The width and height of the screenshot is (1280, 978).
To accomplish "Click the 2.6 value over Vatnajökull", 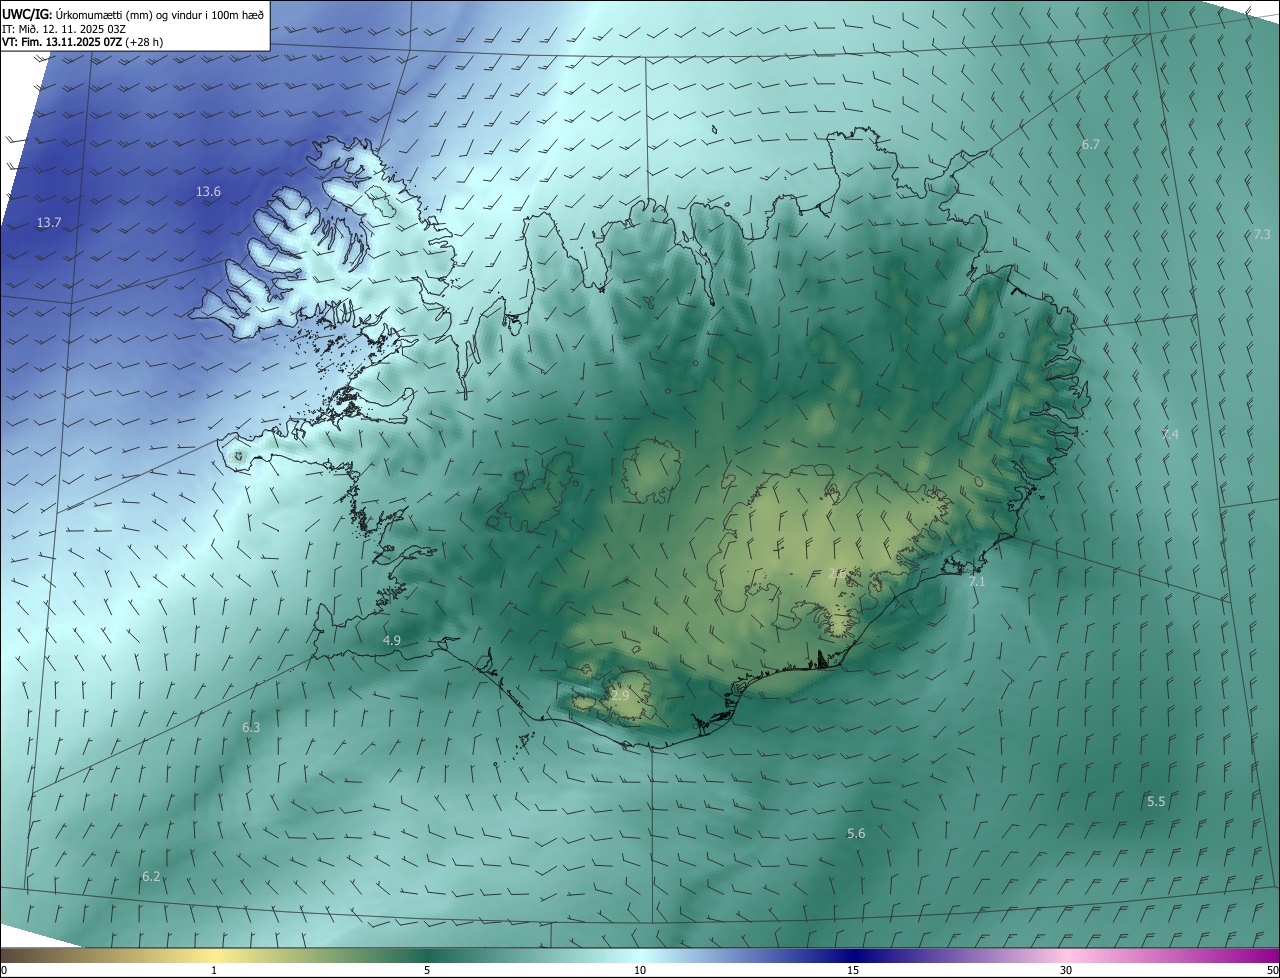I will (x=838, y=574).
